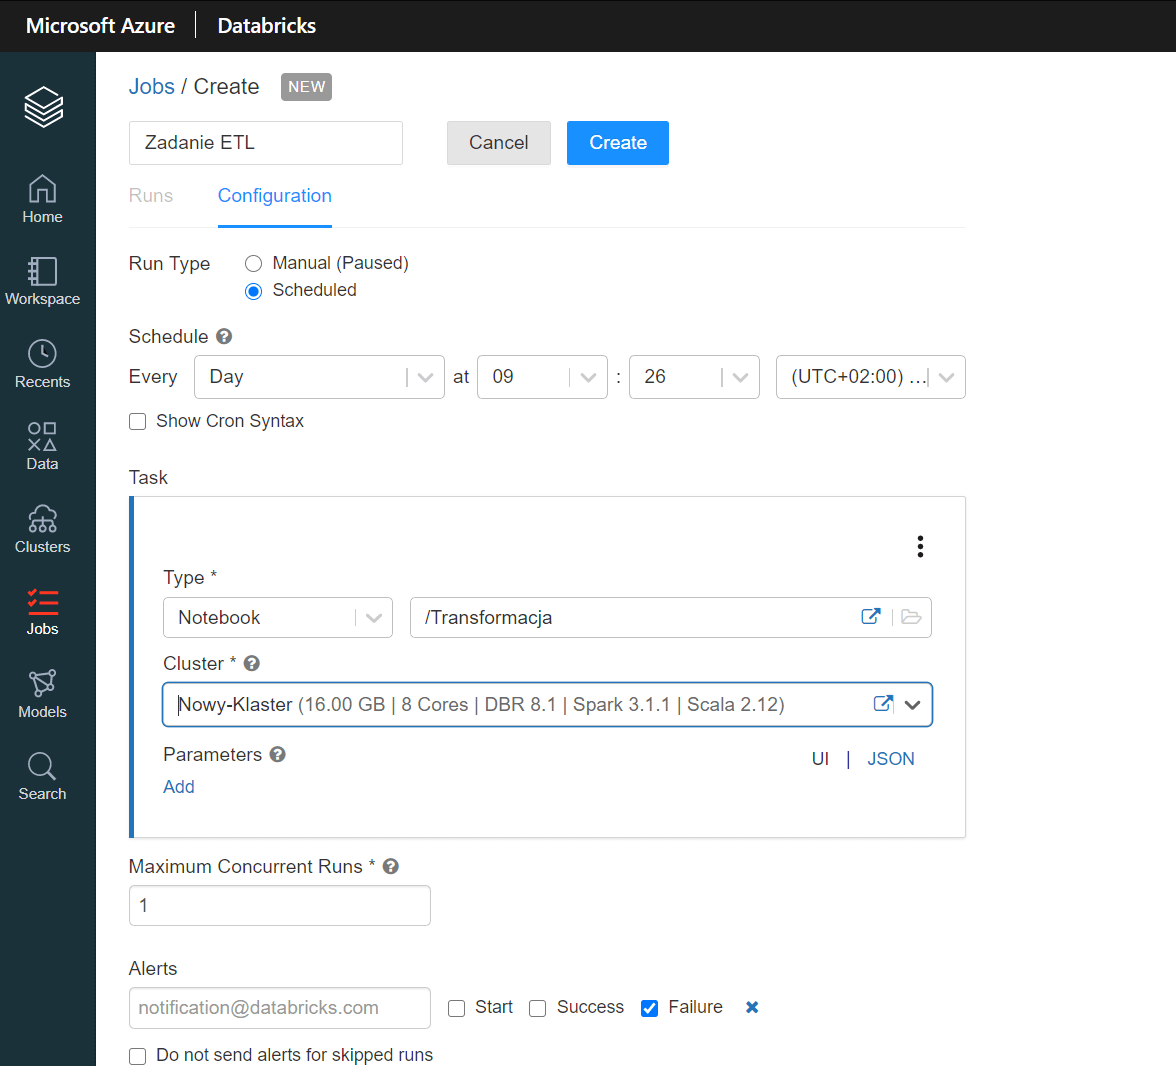Viewport: 1176px width, 1066px height.
Task: Switch parameters view to JSON
Action: point(890,759)
